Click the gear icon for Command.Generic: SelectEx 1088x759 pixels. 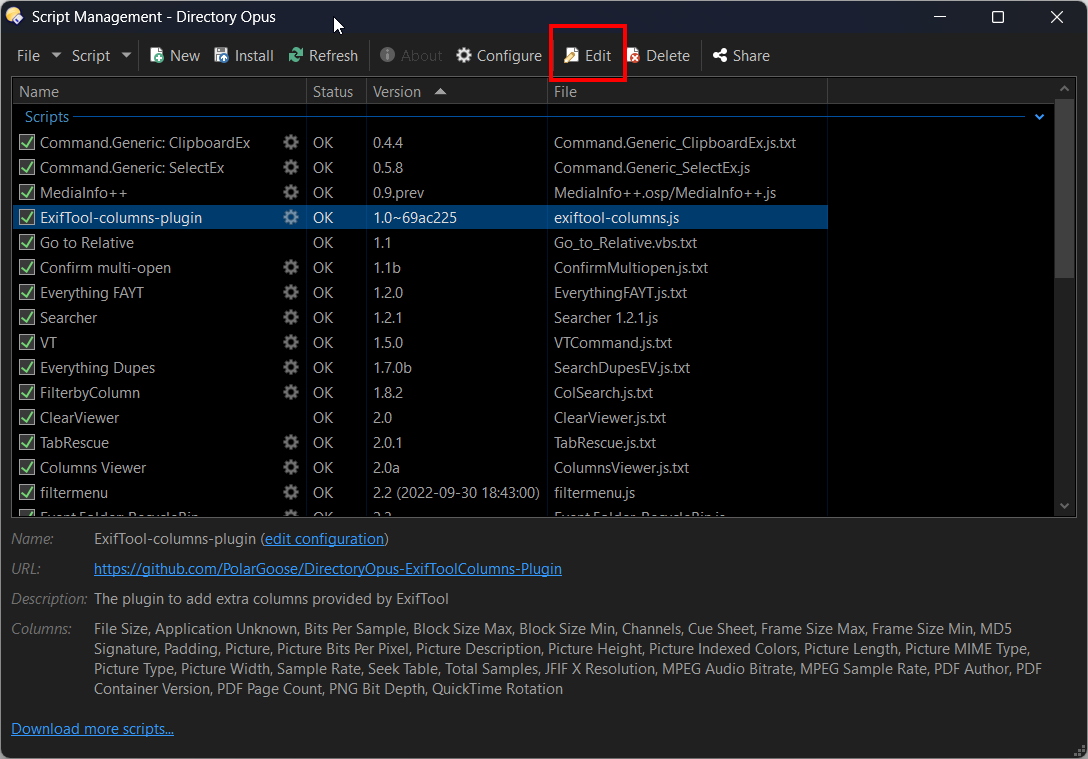pyautogui.click(x=291, y=167)
